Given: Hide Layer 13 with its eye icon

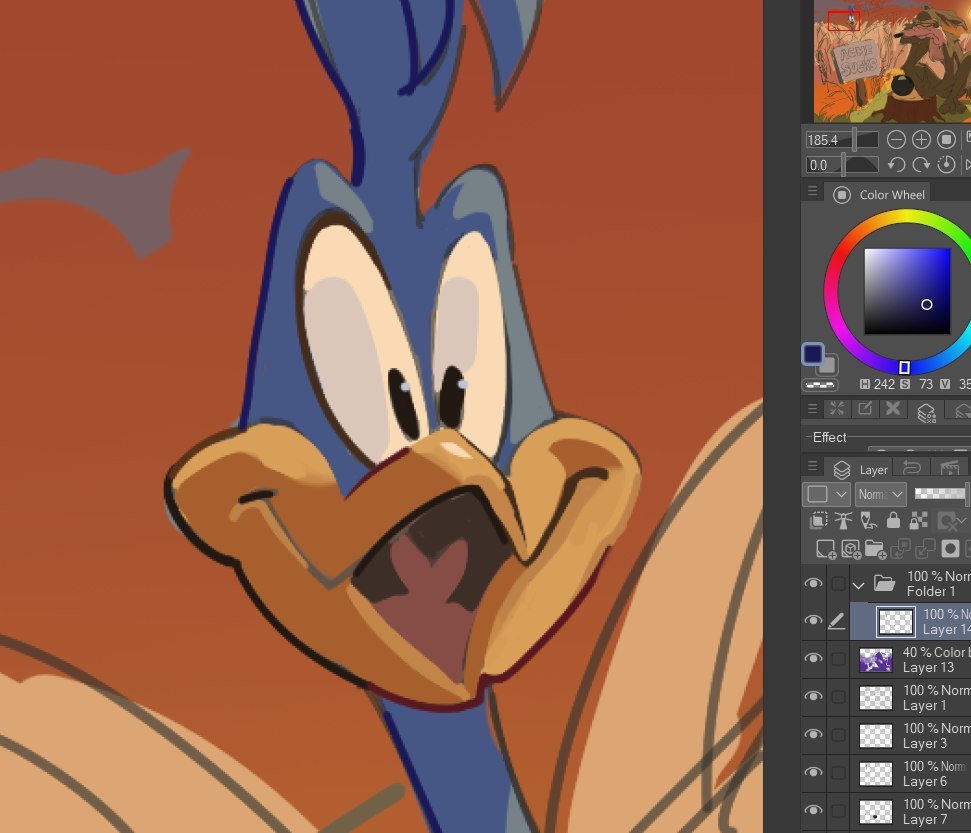Looking at the screenshot, I should coord(814,659).
